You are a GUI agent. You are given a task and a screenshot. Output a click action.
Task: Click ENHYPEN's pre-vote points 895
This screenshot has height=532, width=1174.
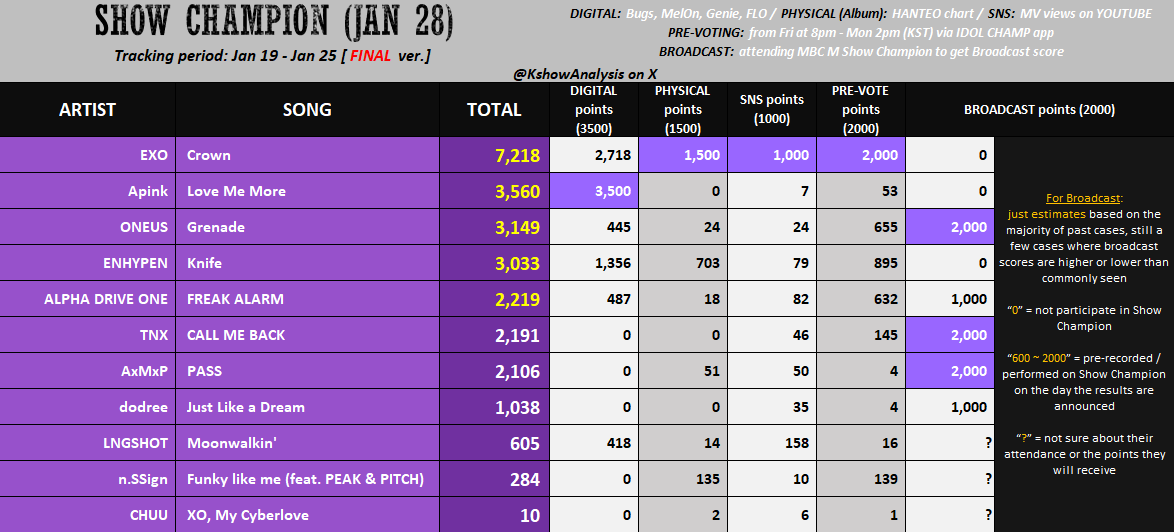click(x=861, y=263)
